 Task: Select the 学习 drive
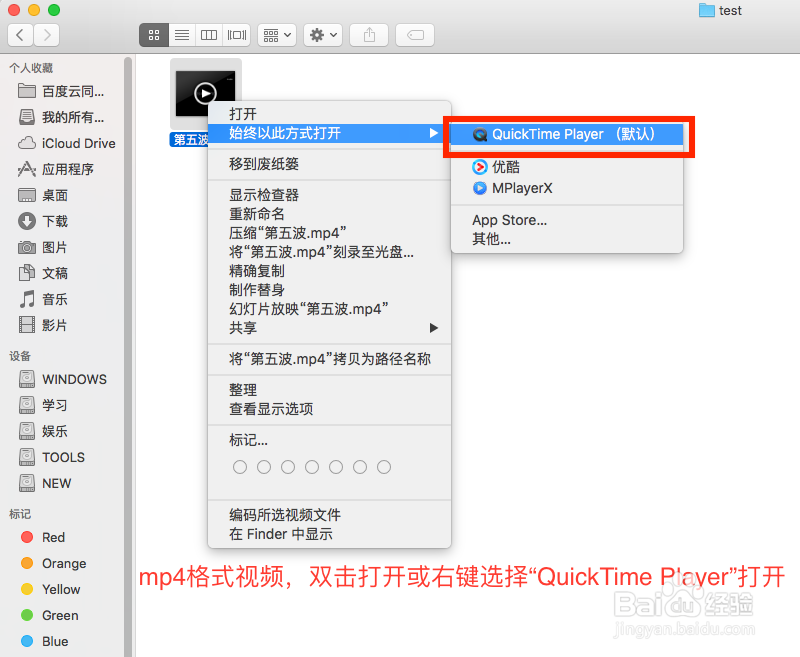pyautogui.click(x=43, y=405)
